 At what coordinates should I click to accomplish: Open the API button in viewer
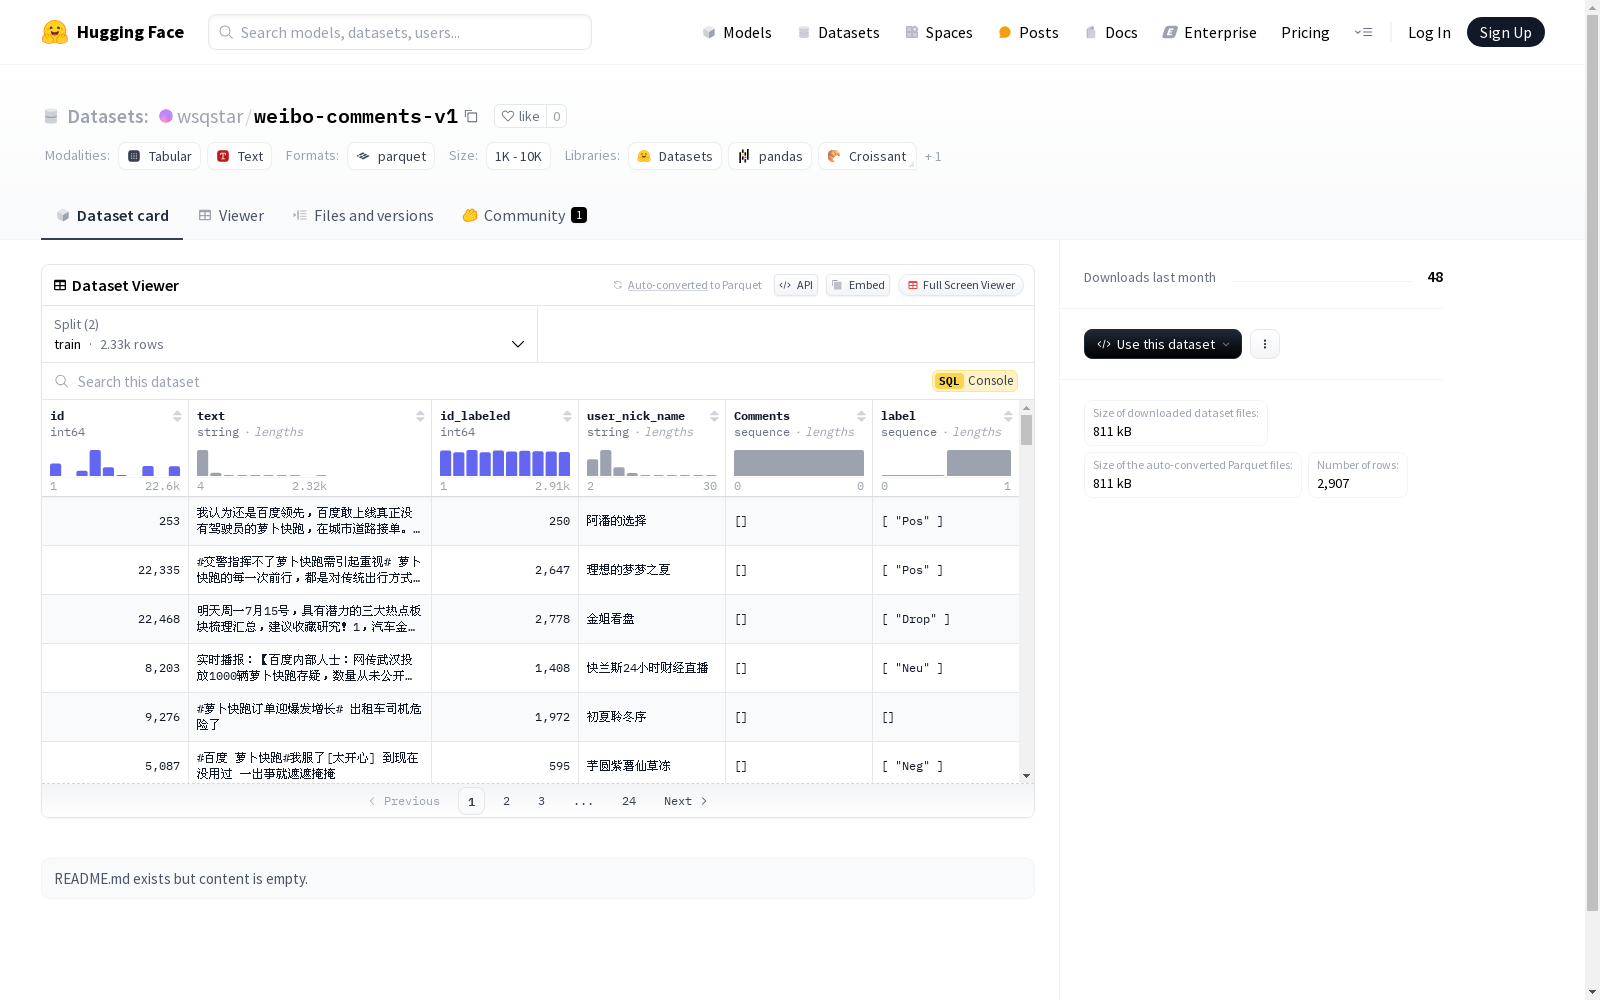pos(796,285)
